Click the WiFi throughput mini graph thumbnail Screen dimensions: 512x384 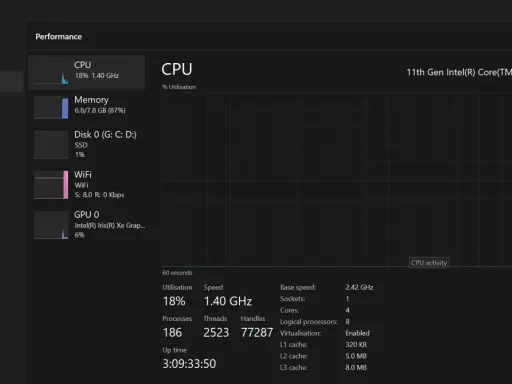pos(51,185)
